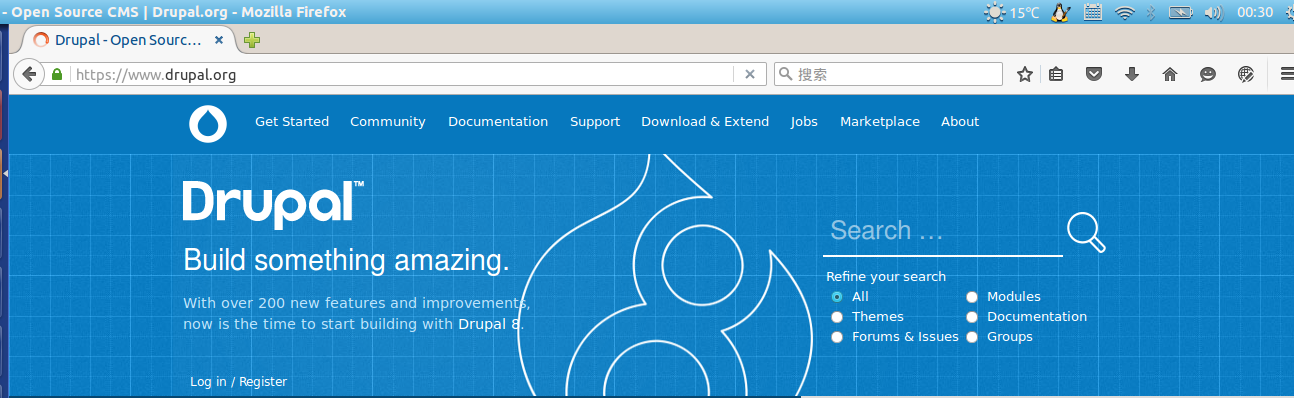Click the clock showing 00:30
The image size is (1294, 398).
click(1255, 13)
